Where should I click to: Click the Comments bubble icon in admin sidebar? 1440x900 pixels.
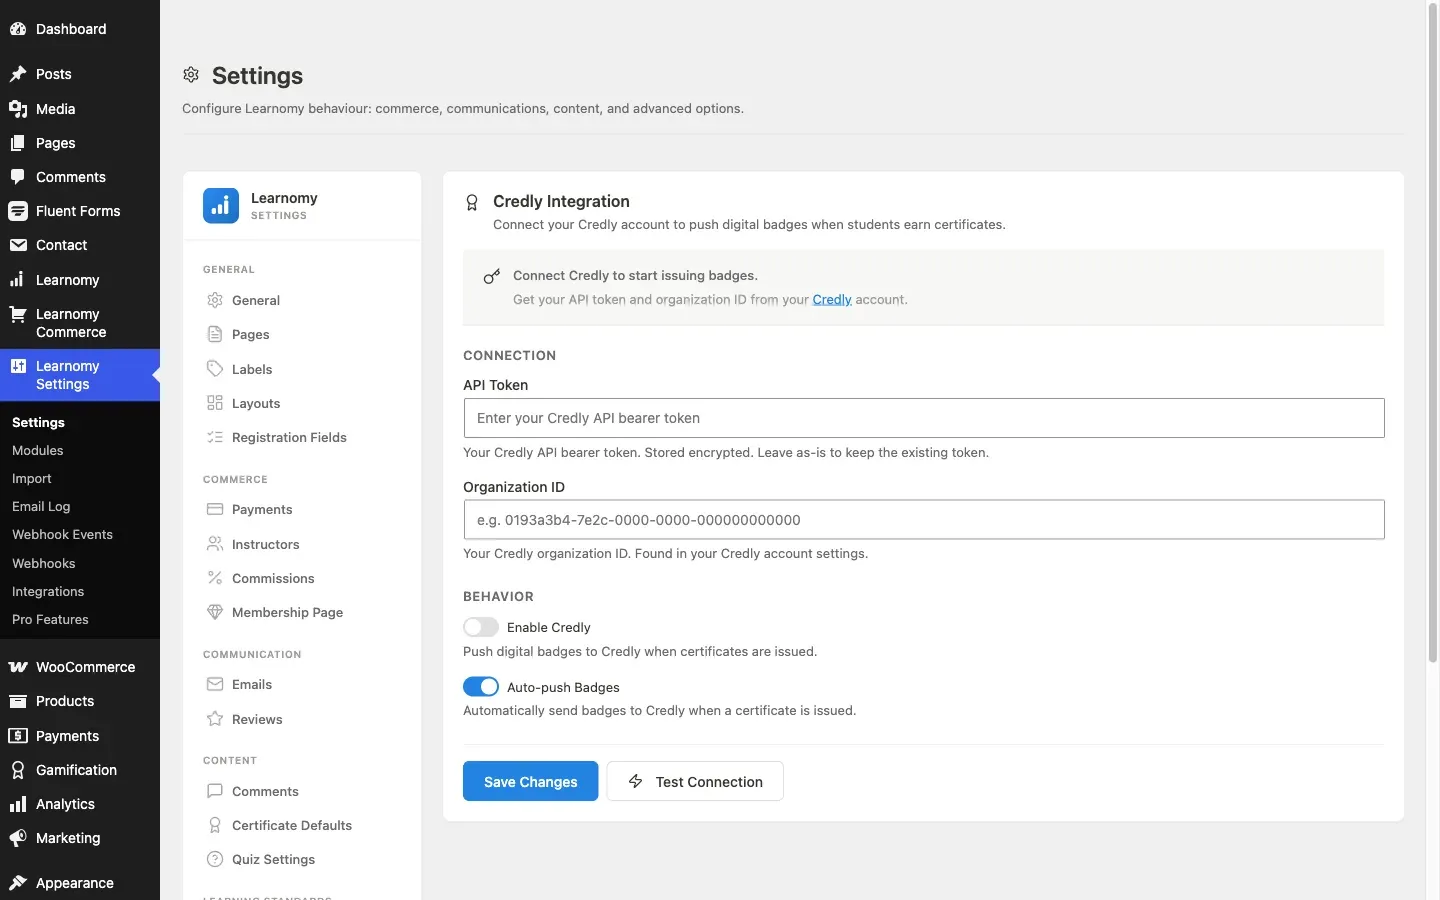click(18, 177)
